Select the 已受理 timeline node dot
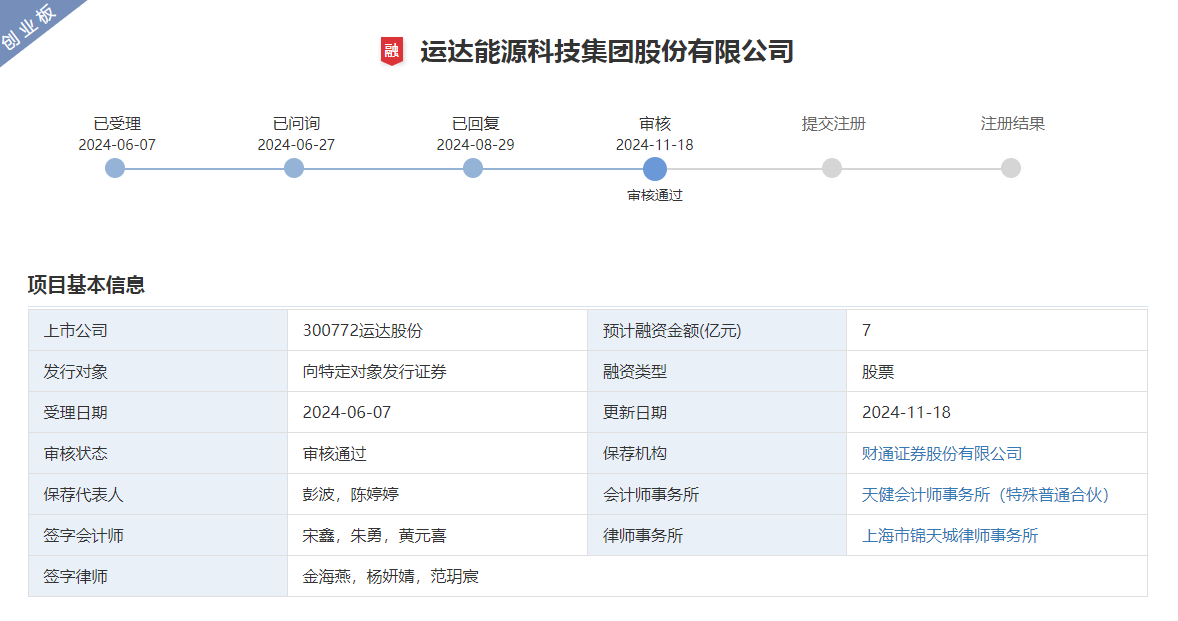 (x=115, y=169)
